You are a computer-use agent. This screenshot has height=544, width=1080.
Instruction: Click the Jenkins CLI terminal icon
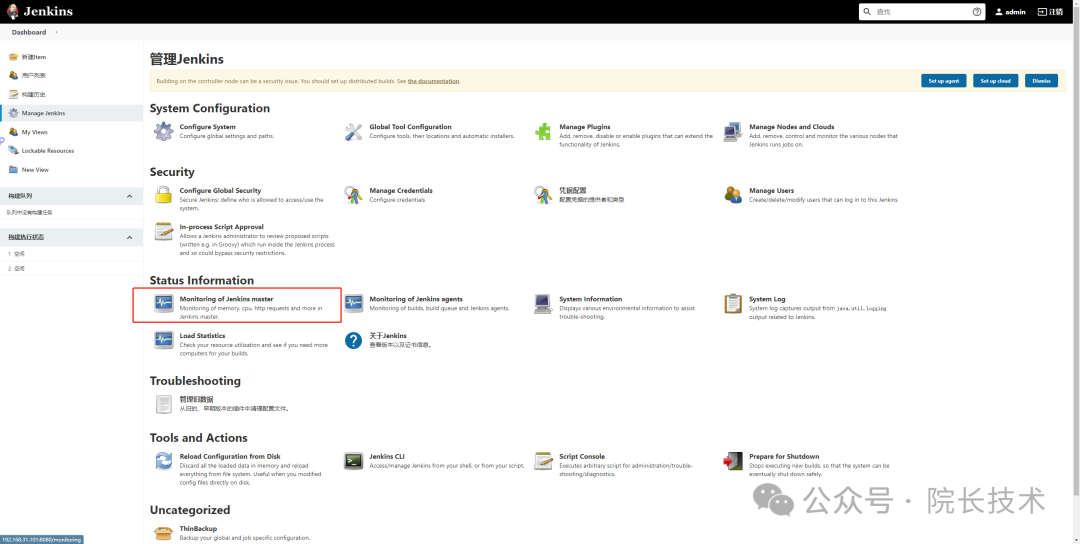[353, 461]
